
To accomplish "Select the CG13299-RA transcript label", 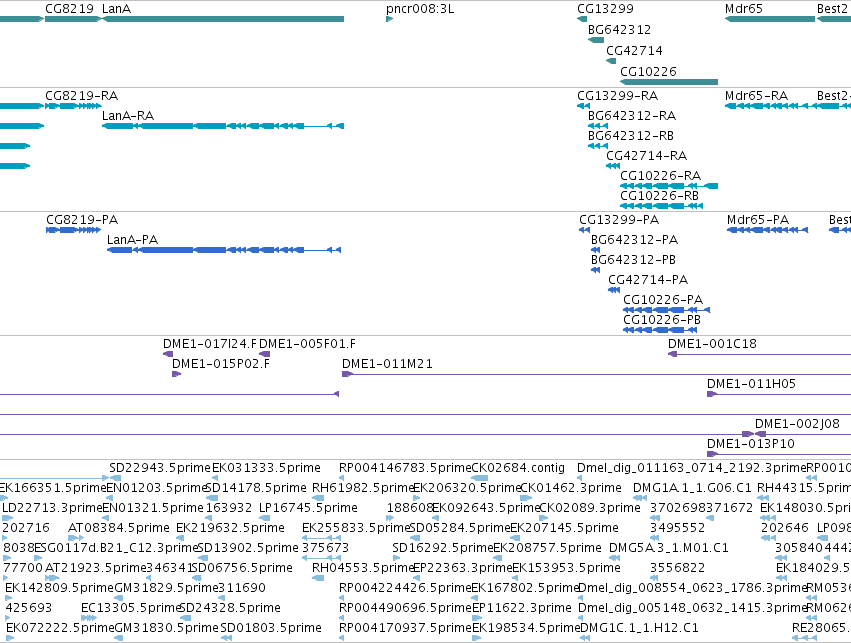I will pyautogui.click(x=618, y=96).
